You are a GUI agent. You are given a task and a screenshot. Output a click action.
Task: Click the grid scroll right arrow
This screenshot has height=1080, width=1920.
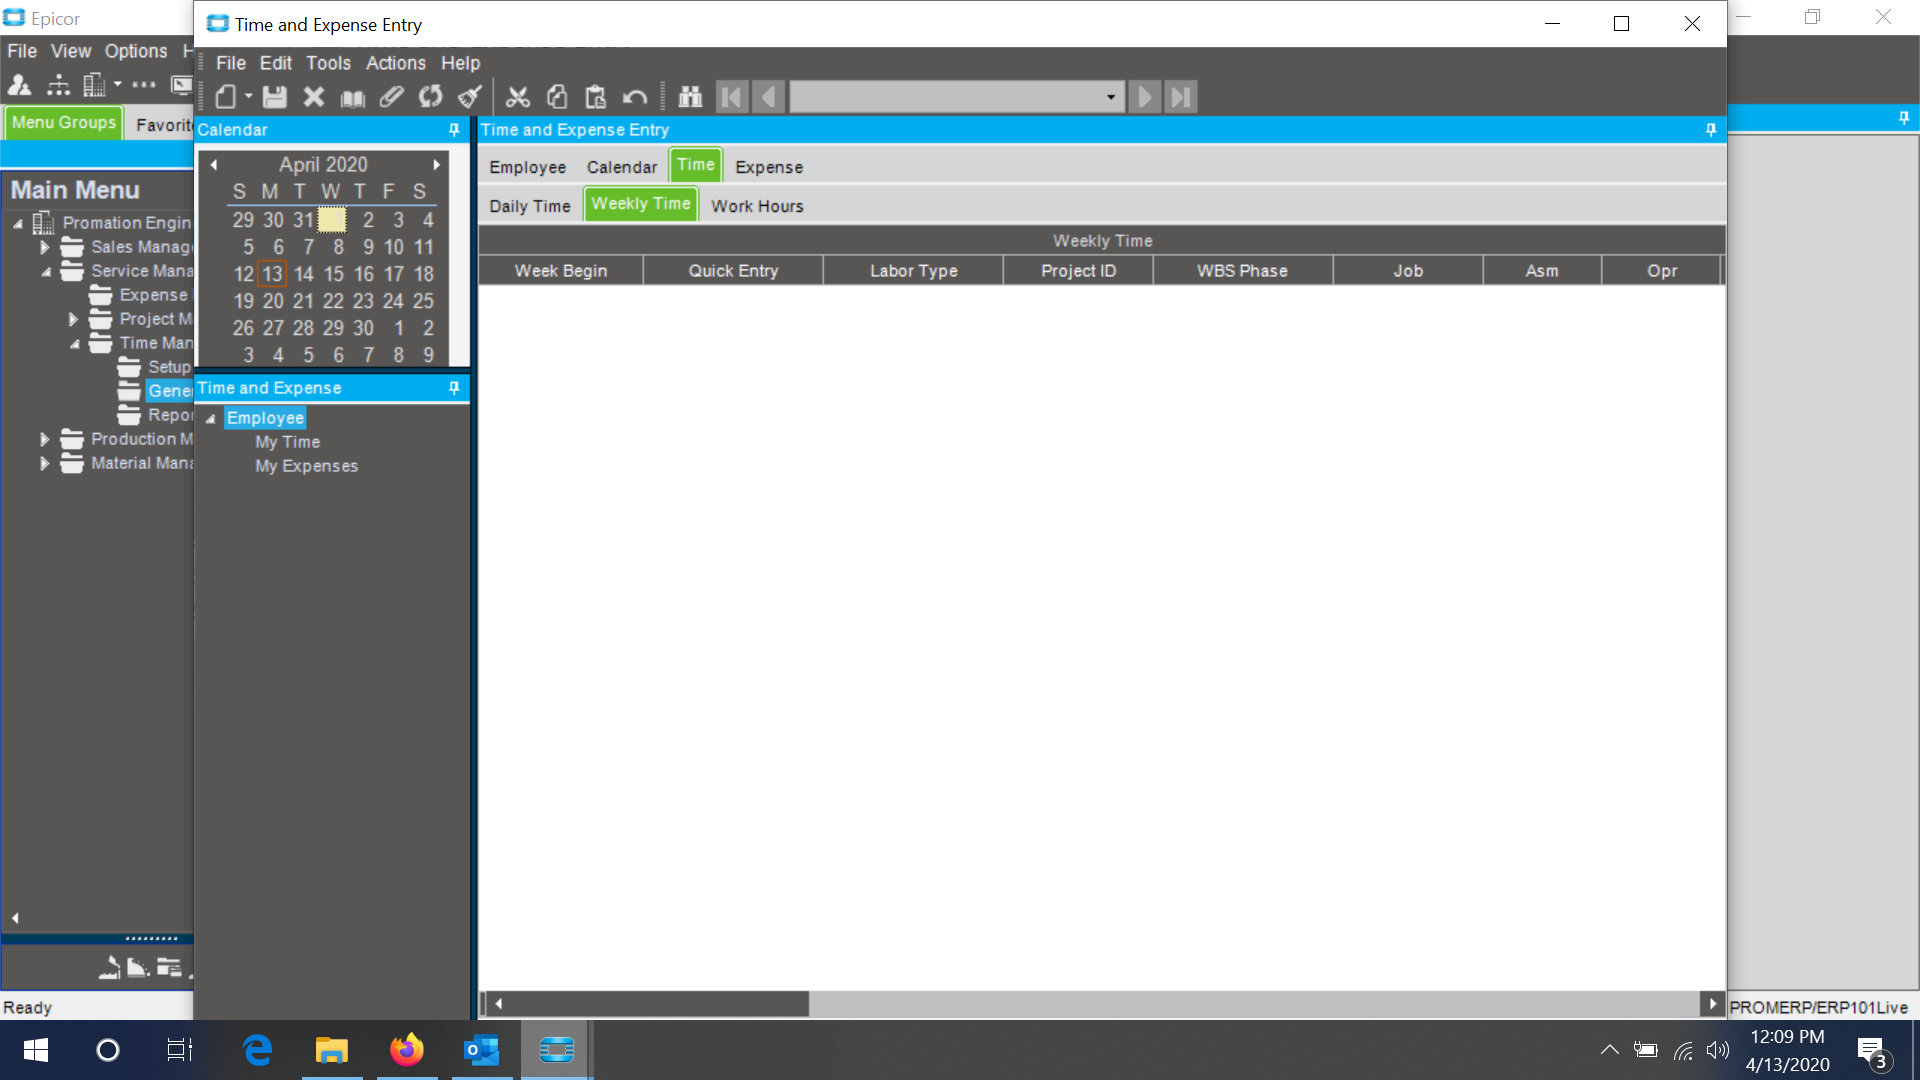pyautogui.click(x=1712, y=1004)
